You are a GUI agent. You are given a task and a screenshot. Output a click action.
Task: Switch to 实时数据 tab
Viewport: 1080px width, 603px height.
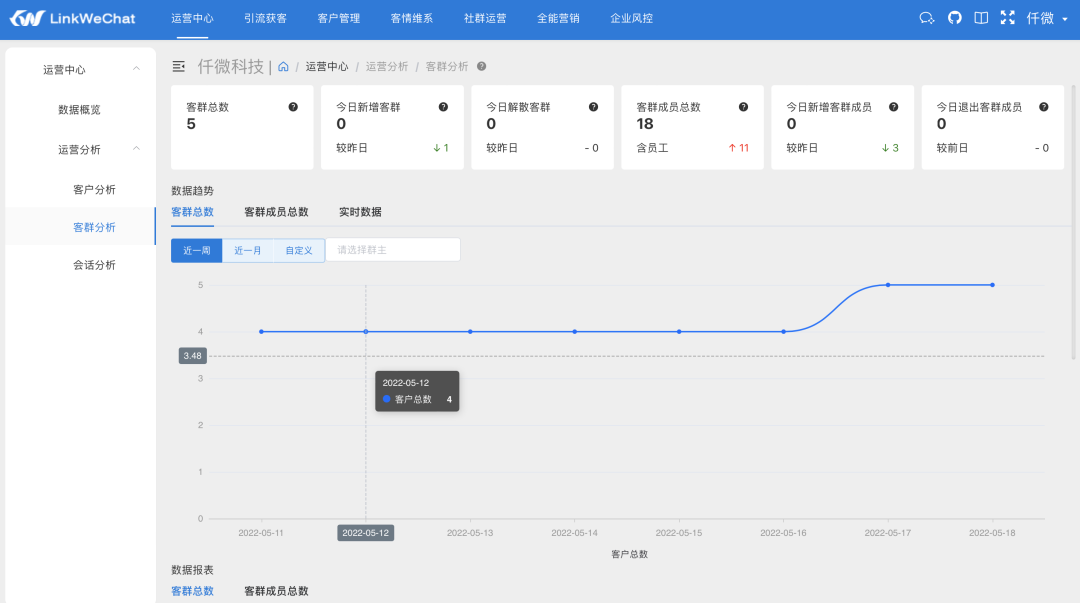[x=360, y=212]
